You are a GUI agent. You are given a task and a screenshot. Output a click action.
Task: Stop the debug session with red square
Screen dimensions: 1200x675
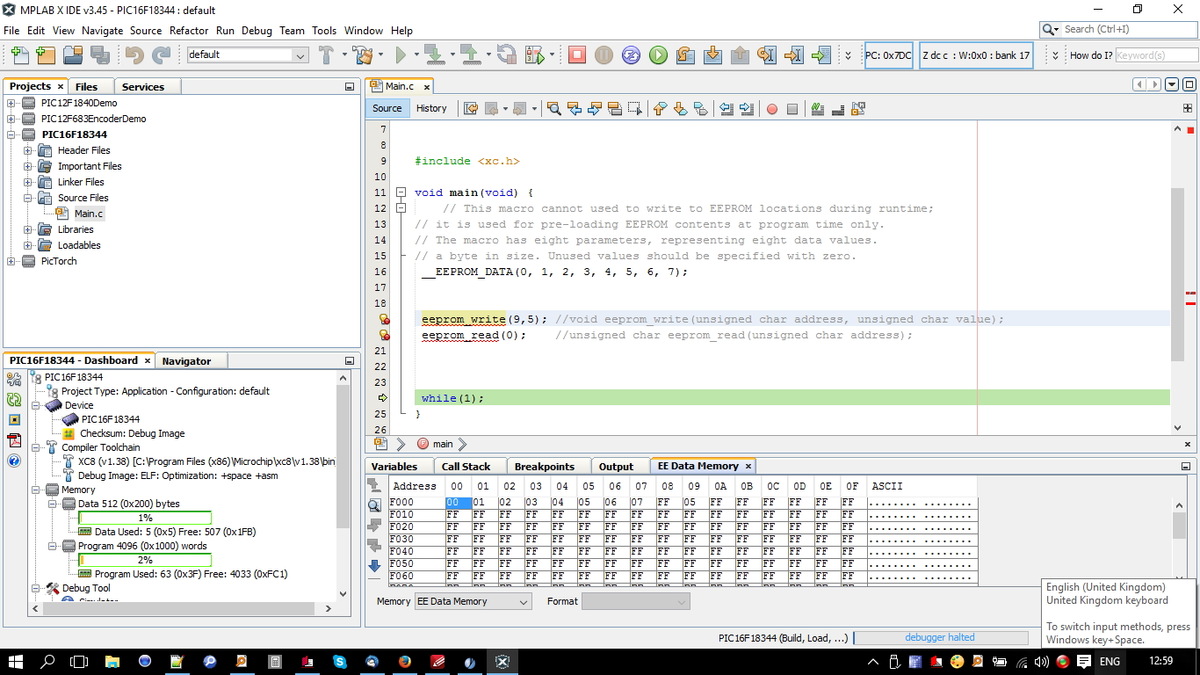[x=577, y=55]
